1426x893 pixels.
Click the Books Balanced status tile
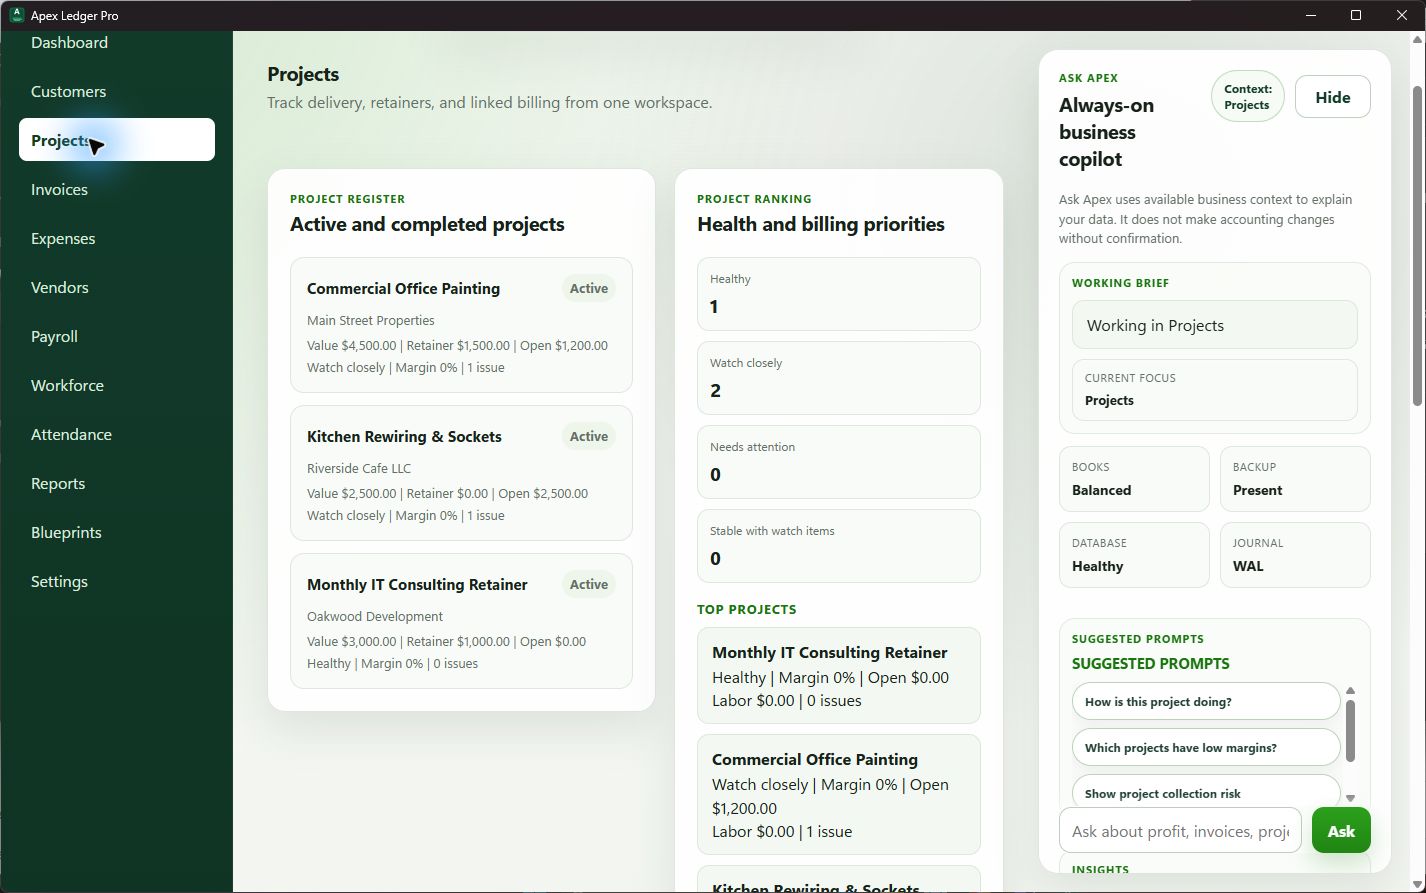click(1134, 479)
